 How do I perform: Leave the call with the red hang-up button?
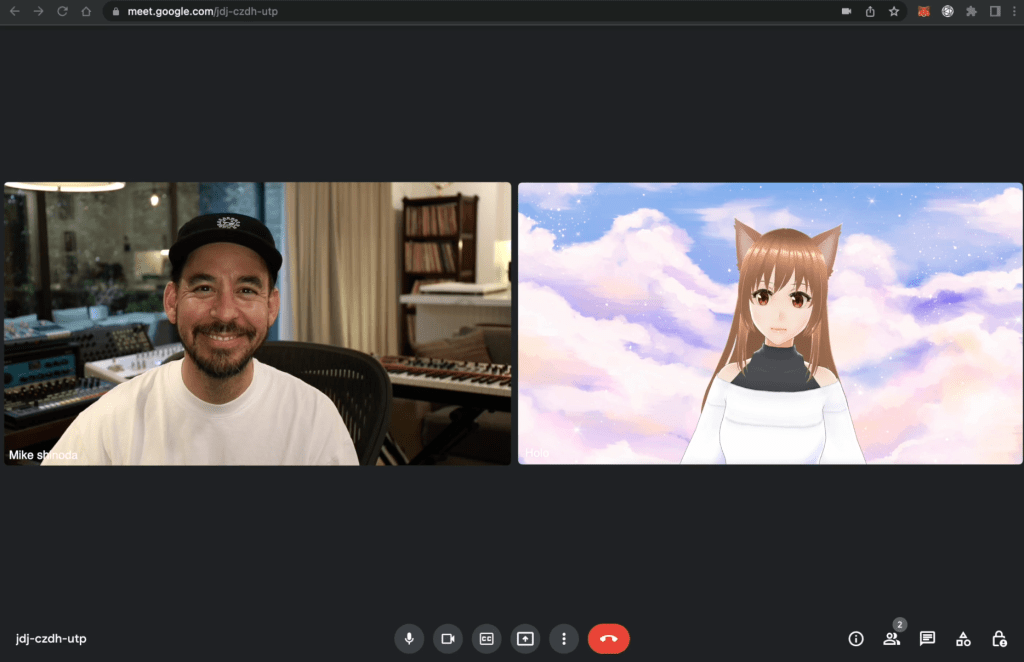(609, 638)
